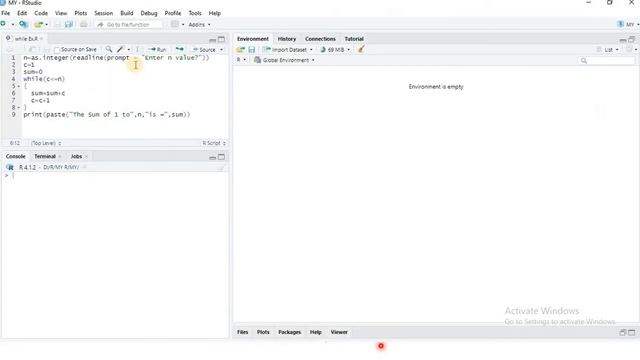
Task: Click Go to file/function field
Action: click(129, 24)
